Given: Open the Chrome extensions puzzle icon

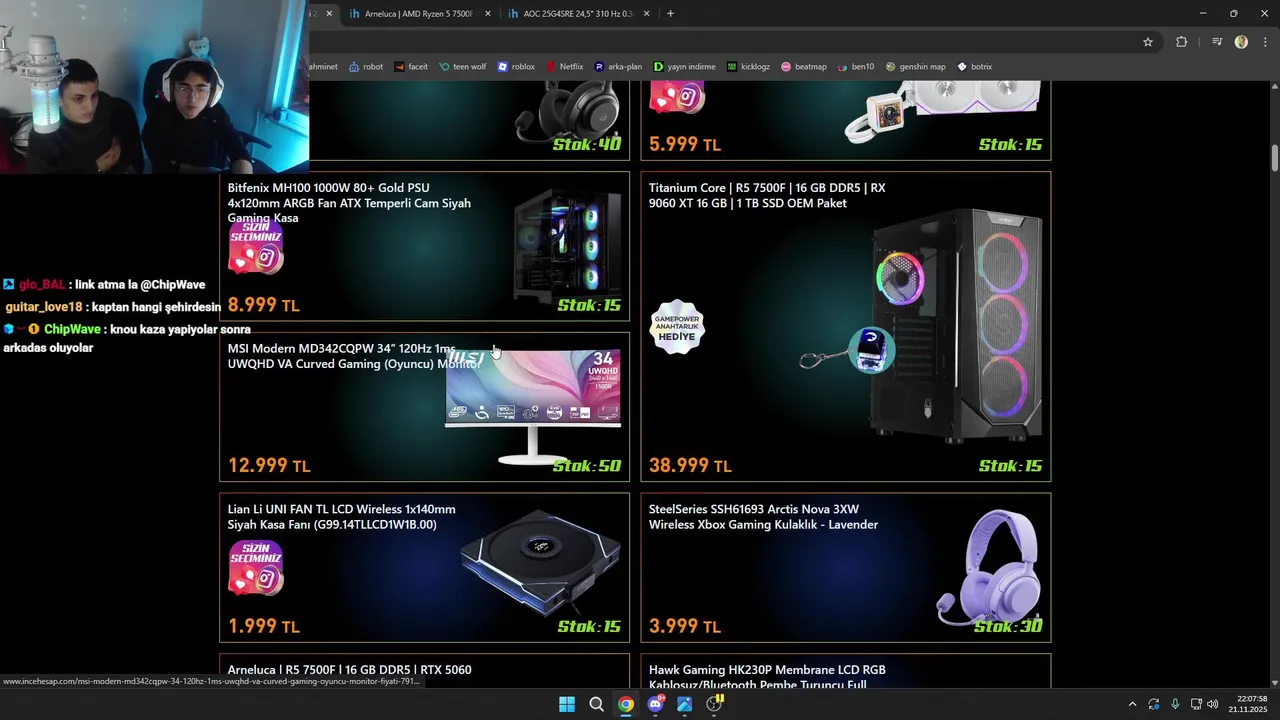Looking at the screenshot, I should pyautogui.click(x=1182, y=42).
